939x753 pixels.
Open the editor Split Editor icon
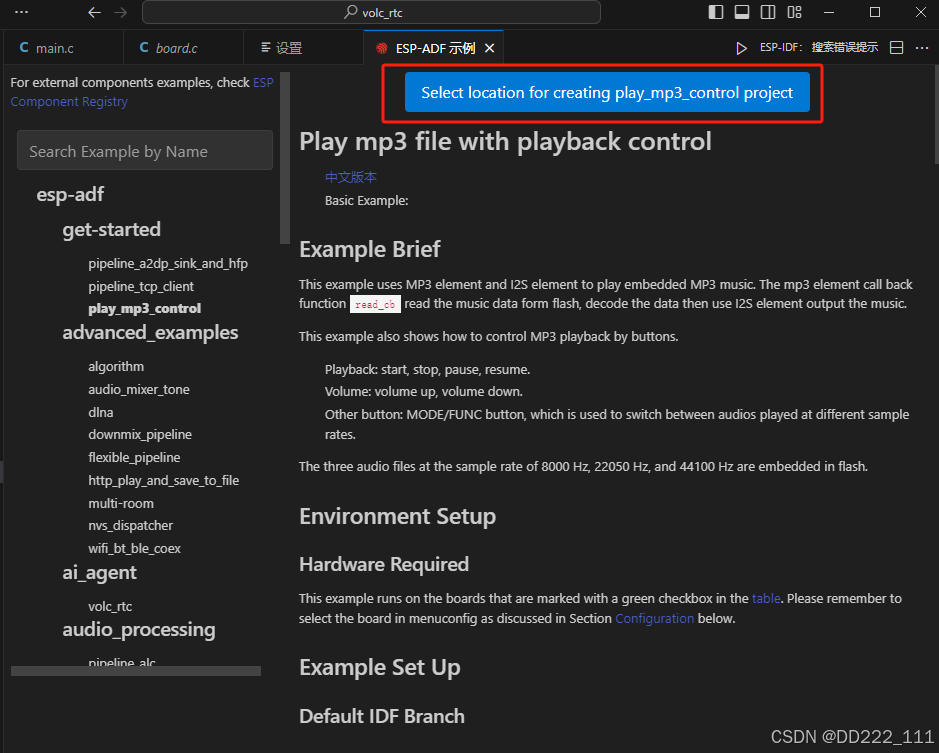coord(895,47)
